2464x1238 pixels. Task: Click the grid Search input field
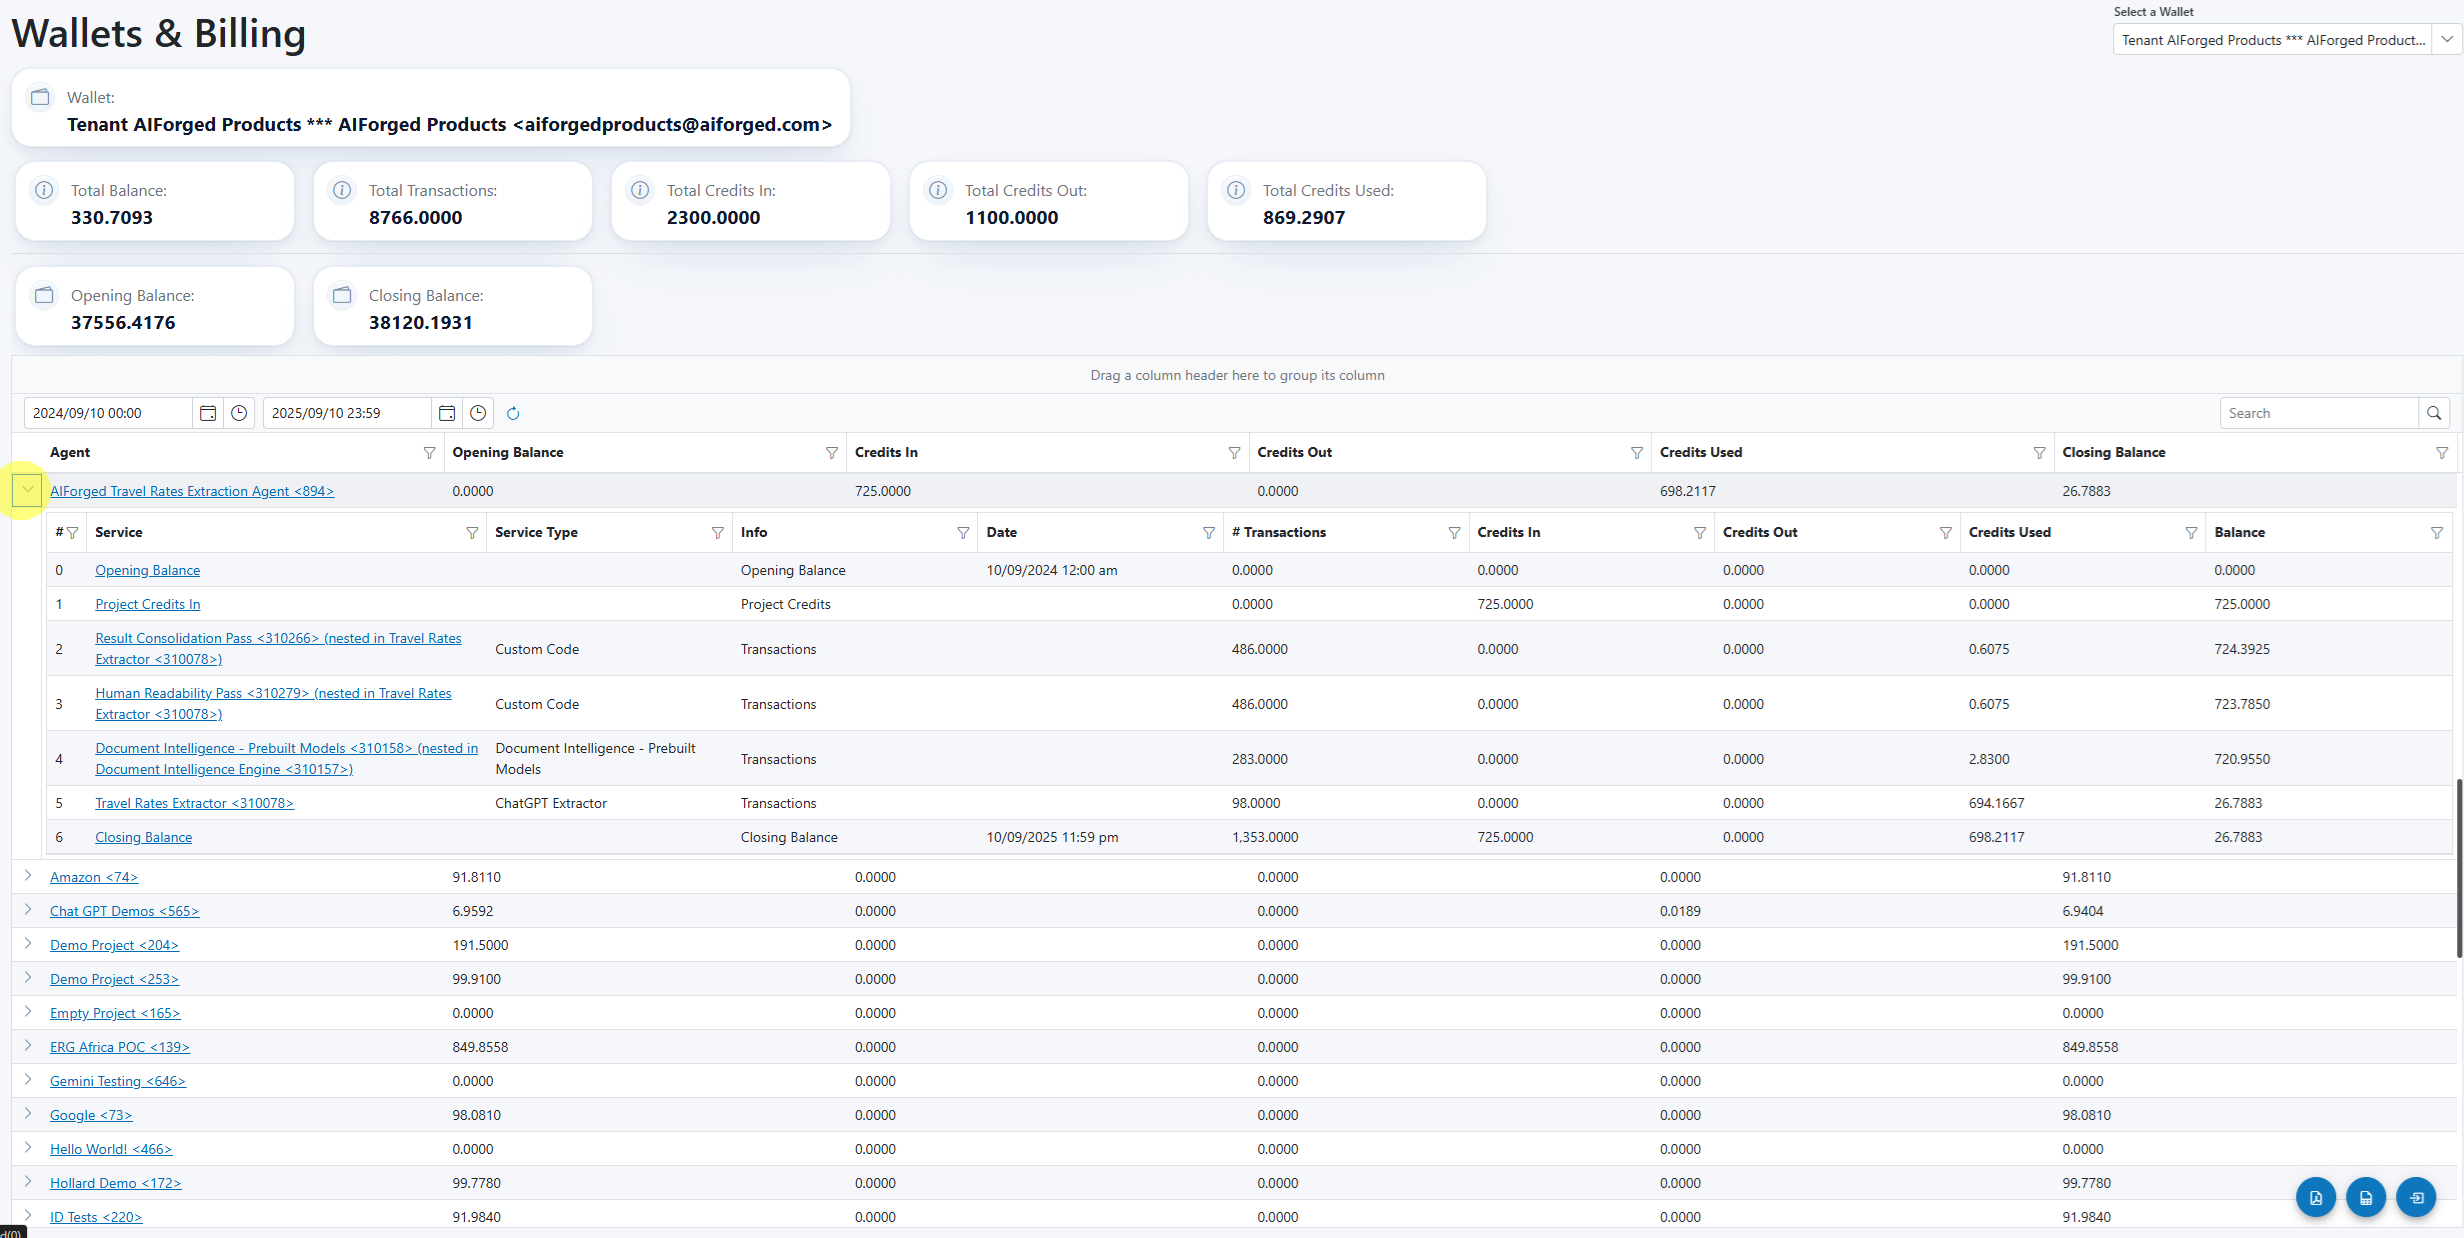(x=2318, y=413)
